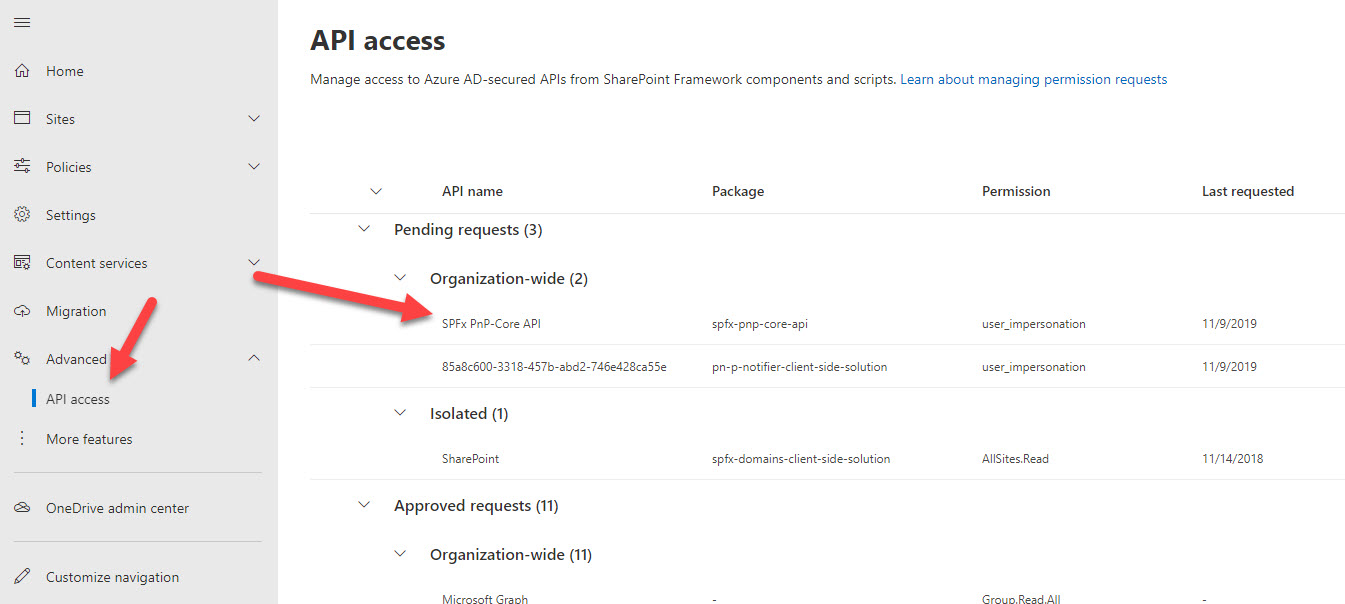Select API access in the sidebar

(x=78, y=399)
